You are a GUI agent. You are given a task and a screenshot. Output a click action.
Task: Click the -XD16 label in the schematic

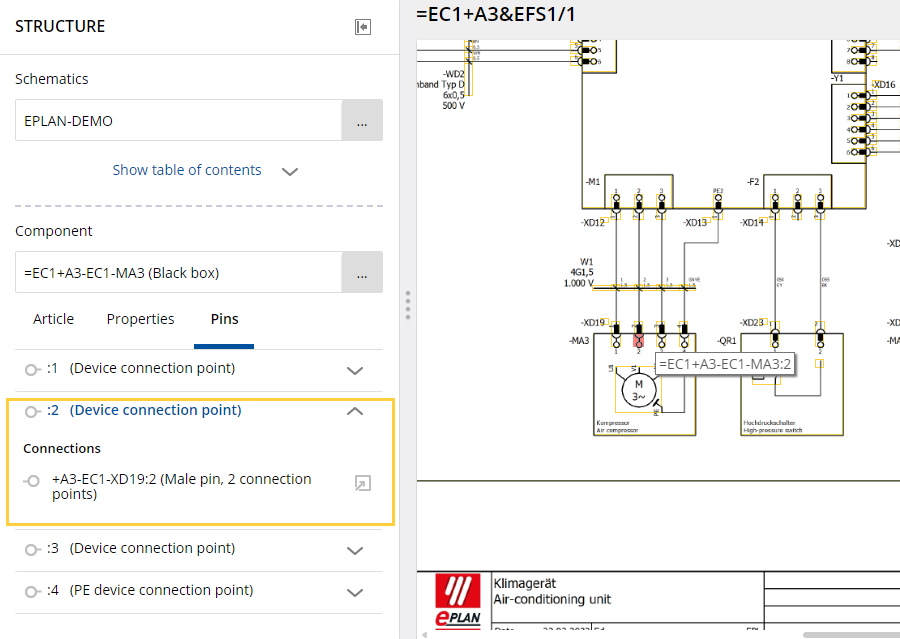point(885,84)
